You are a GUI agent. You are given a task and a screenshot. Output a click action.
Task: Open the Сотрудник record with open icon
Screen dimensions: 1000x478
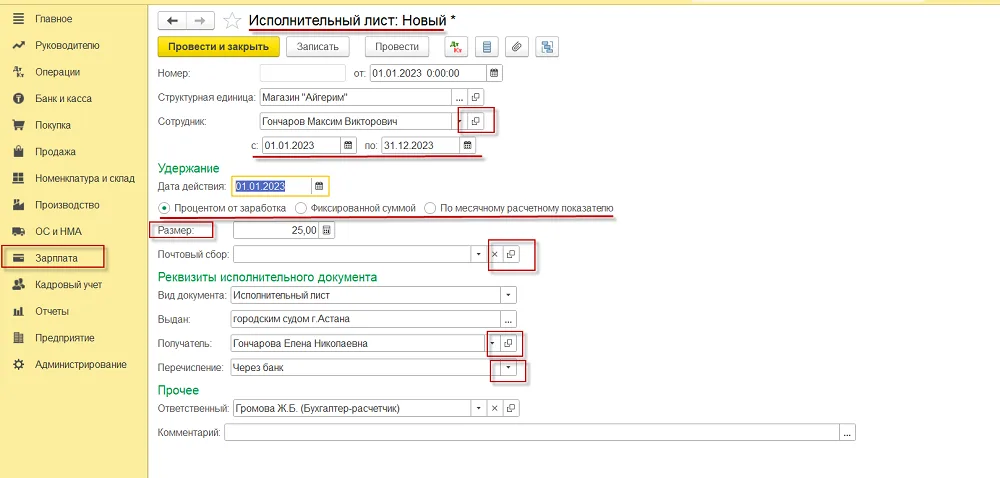pos(475,120)
